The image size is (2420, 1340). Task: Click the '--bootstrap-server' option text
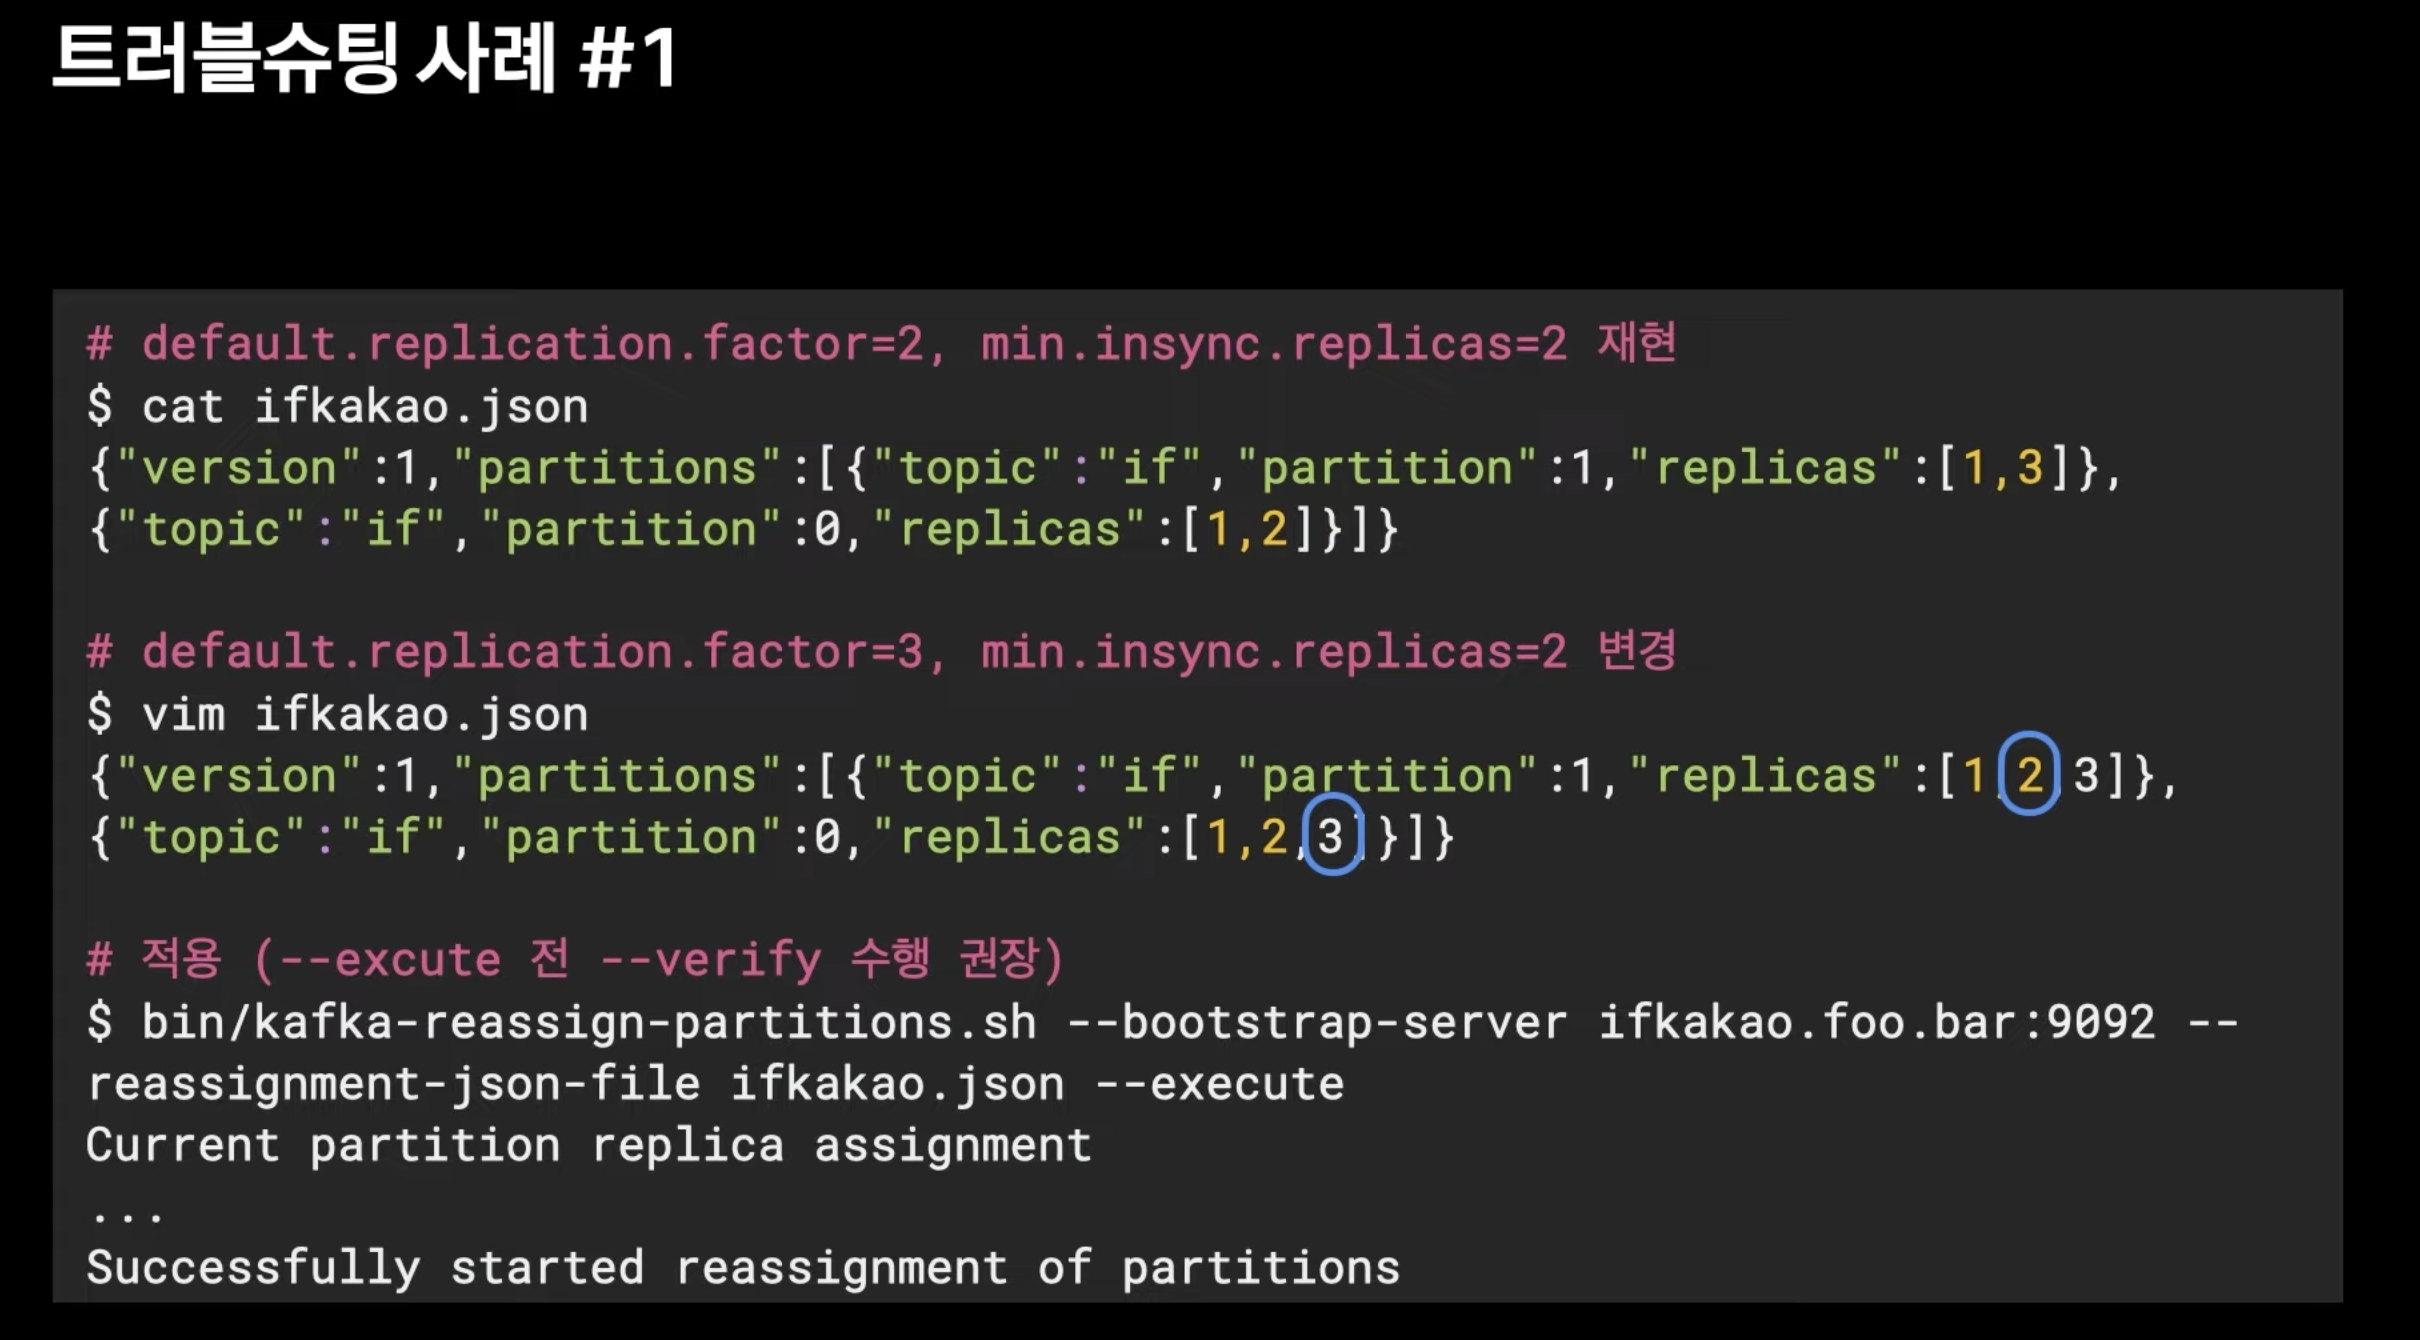coord(1317,1022)
